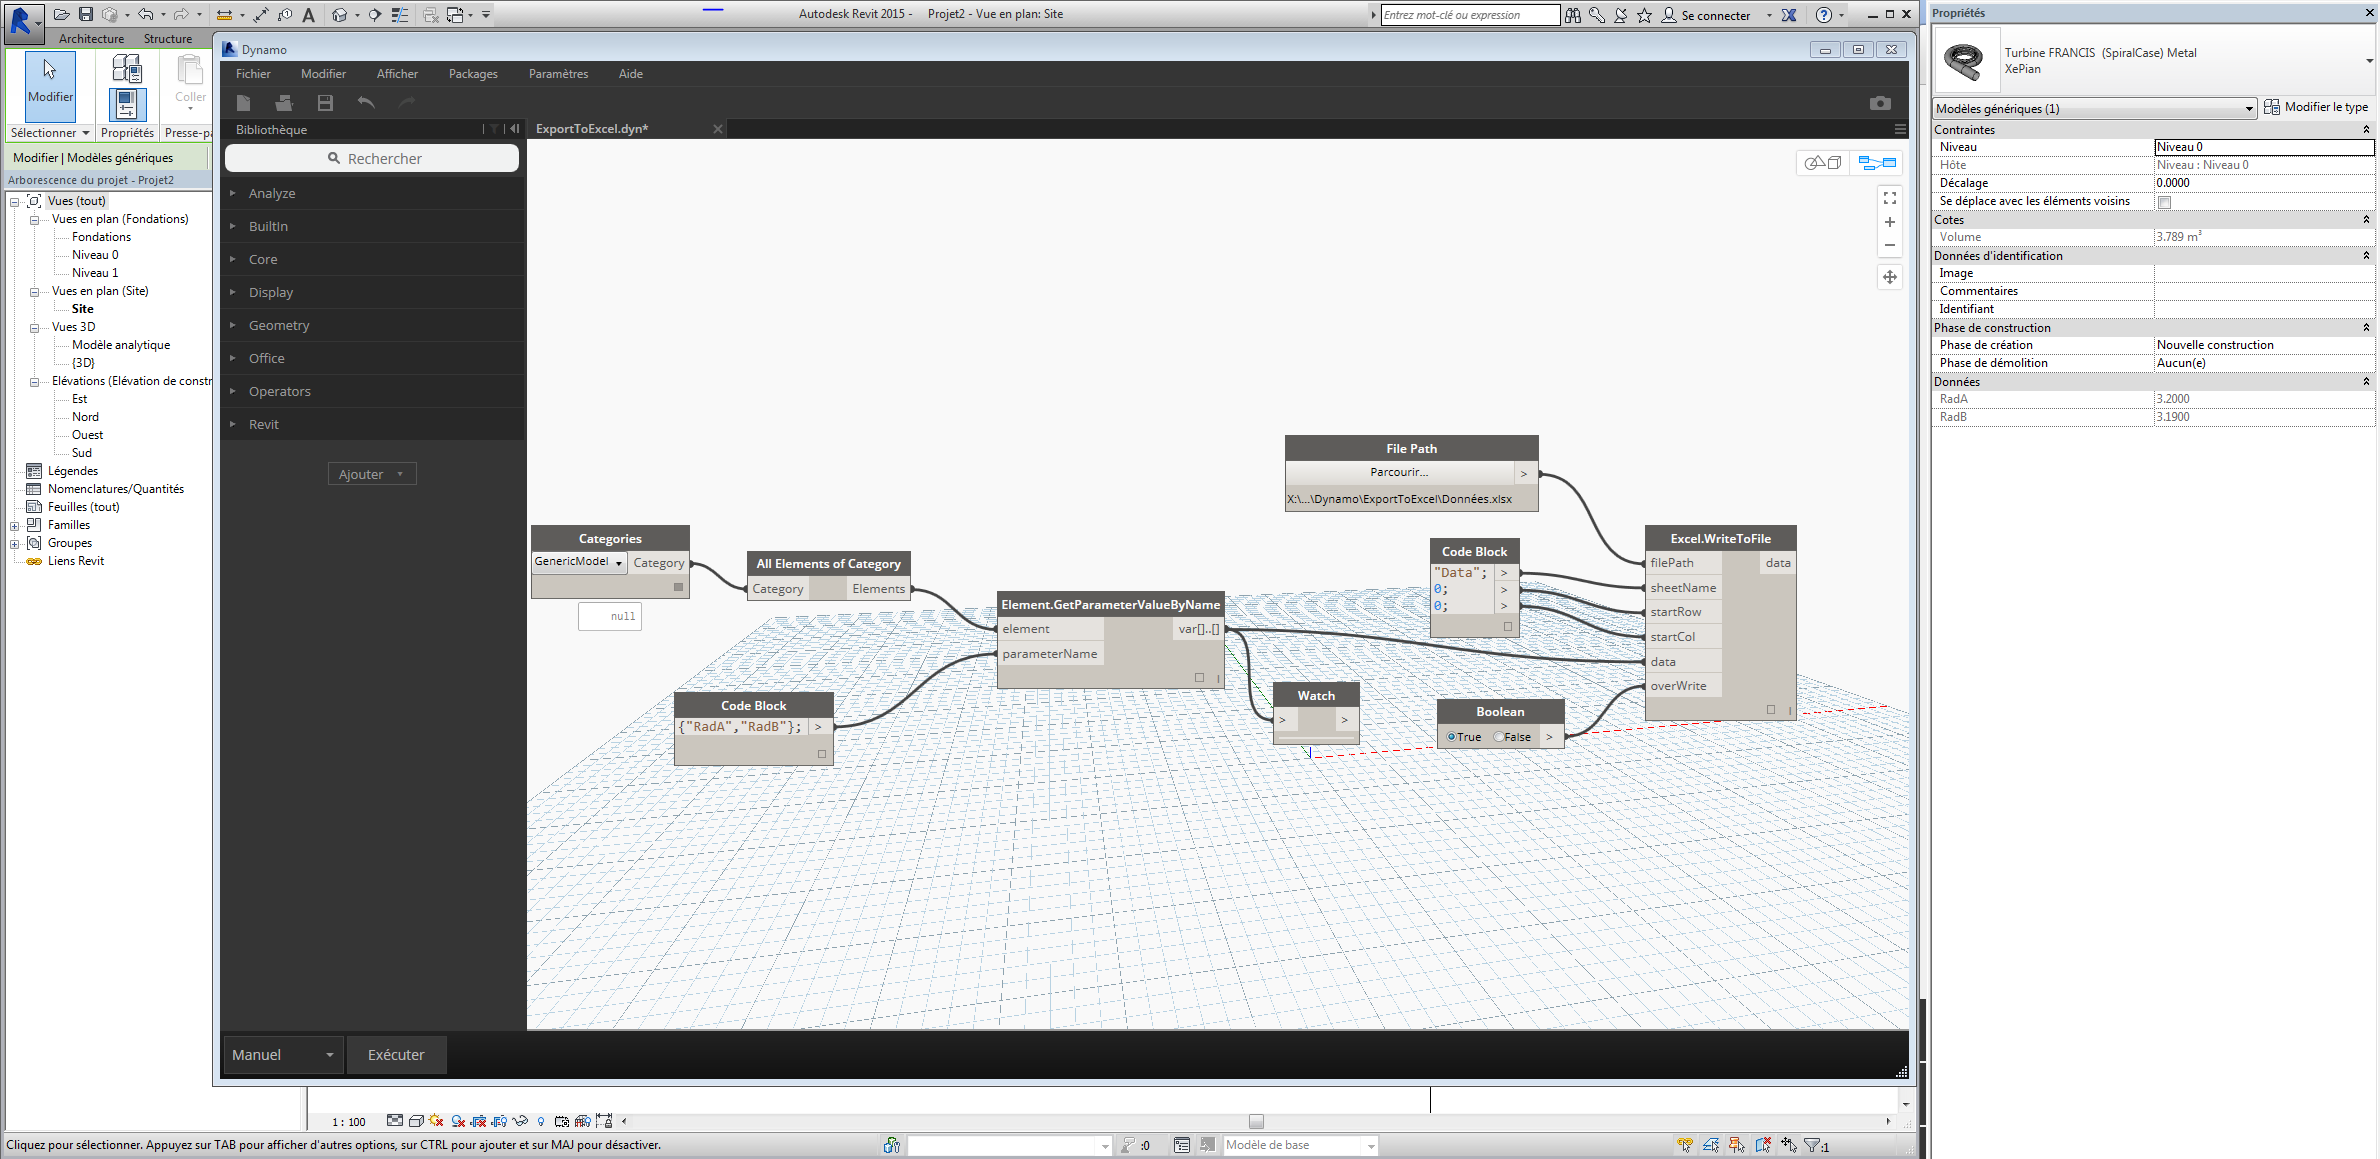Click the canvas zoom in plus icon
The width and height of the screenshot is (2380, 1159).
click(x=1890, y=222)
